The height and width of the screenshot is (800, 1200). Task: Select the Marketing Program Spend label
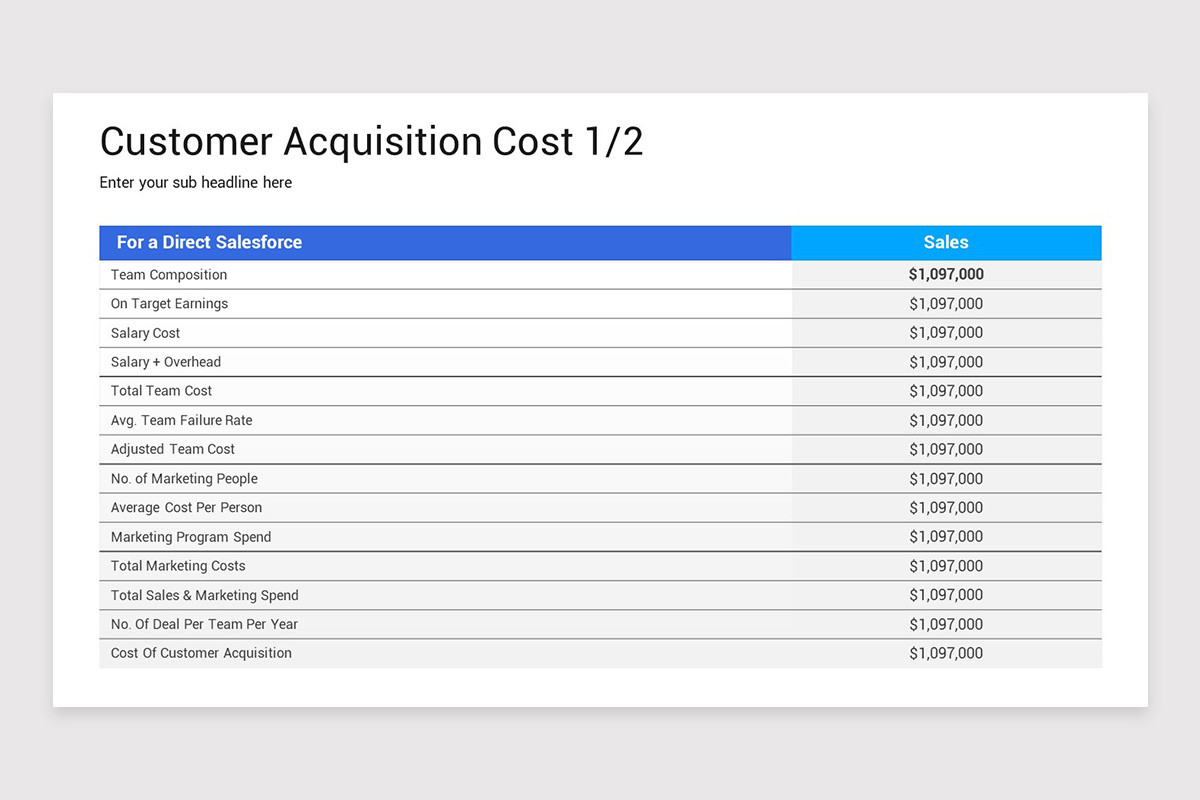(191, 537)
